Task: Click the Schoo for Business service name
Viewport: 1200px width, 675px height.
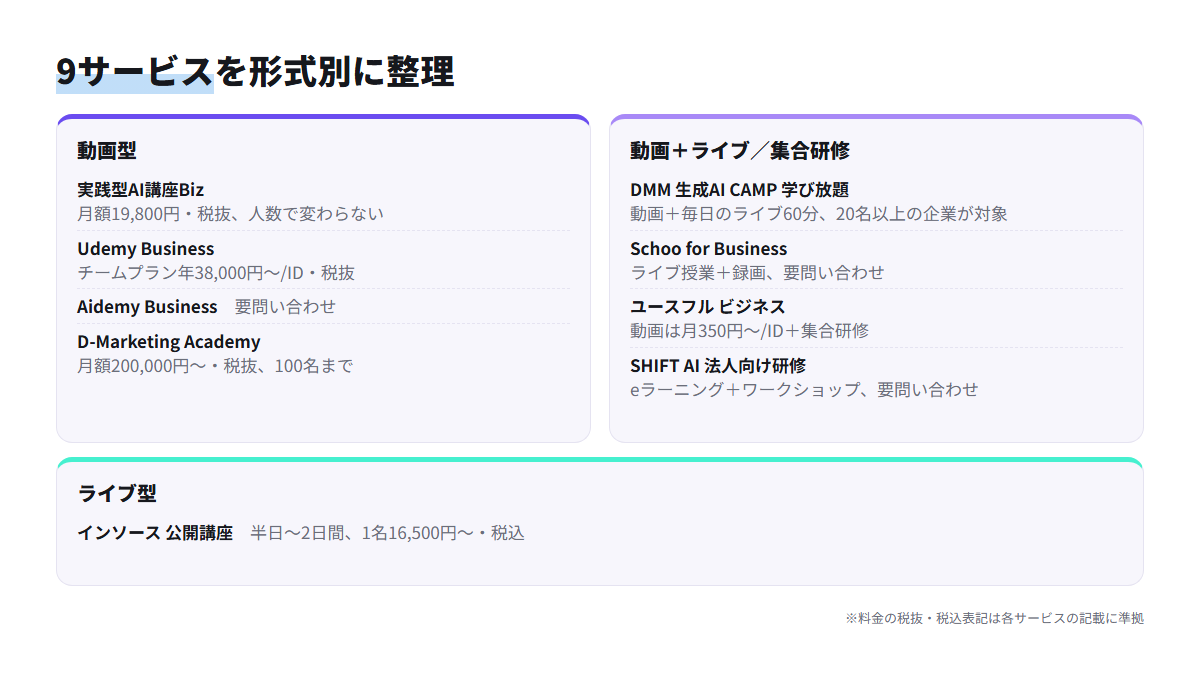Action: 709,249
